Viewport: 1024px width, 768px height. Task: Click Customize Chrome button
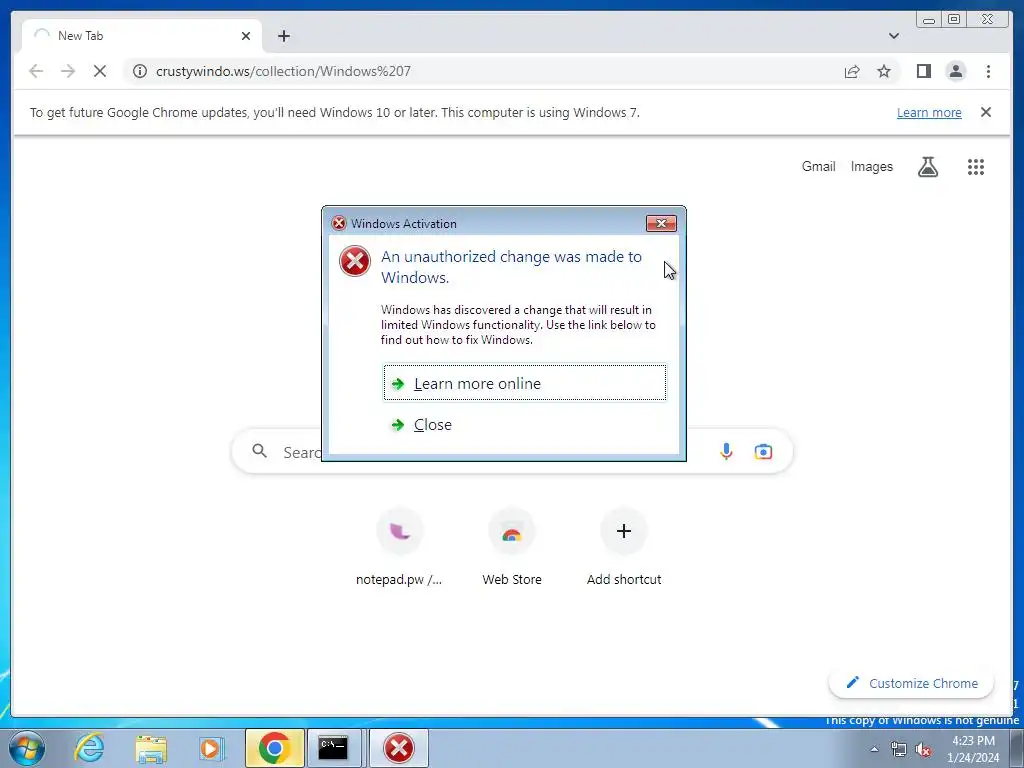point(911,683)
